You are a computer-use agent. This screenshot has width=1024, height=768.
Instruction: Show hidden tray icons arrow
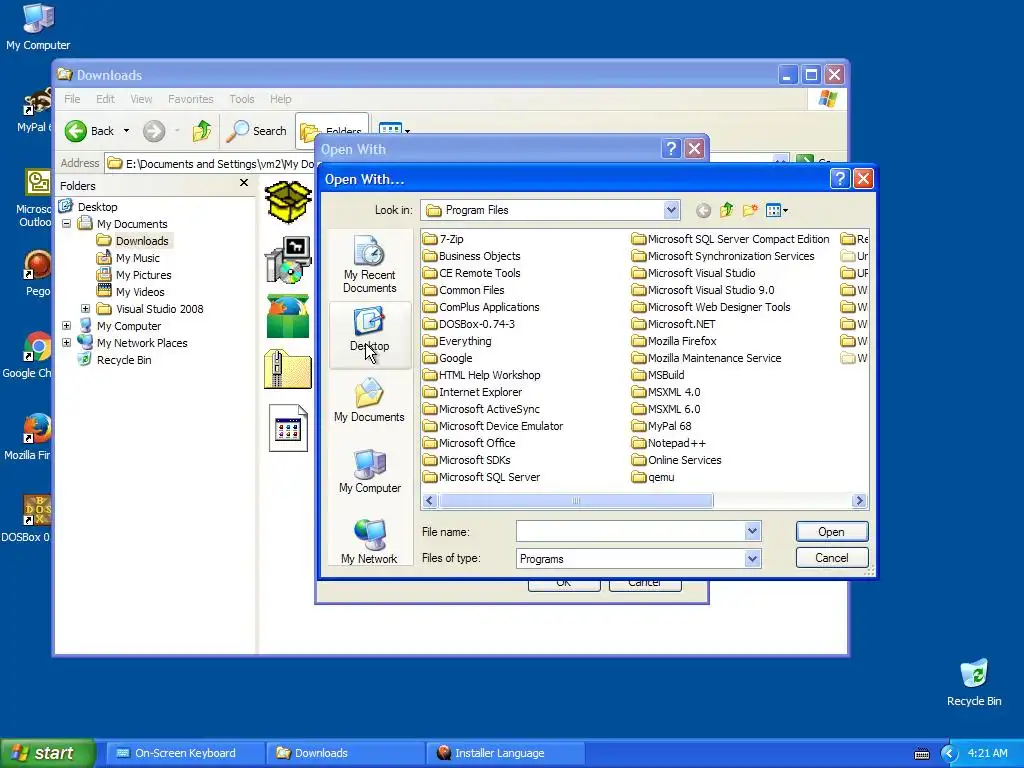click(949, 753)
